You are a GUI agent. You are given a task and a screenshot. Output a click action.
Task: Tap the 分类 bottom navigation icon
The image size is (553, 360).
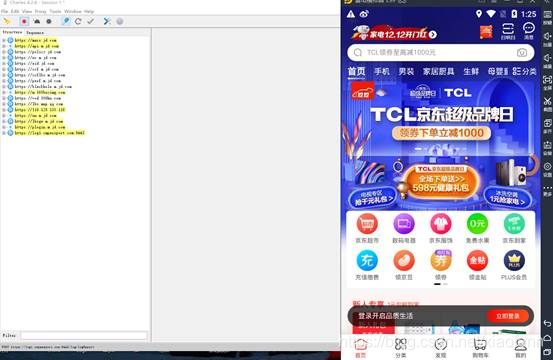(x=401, y=348)
